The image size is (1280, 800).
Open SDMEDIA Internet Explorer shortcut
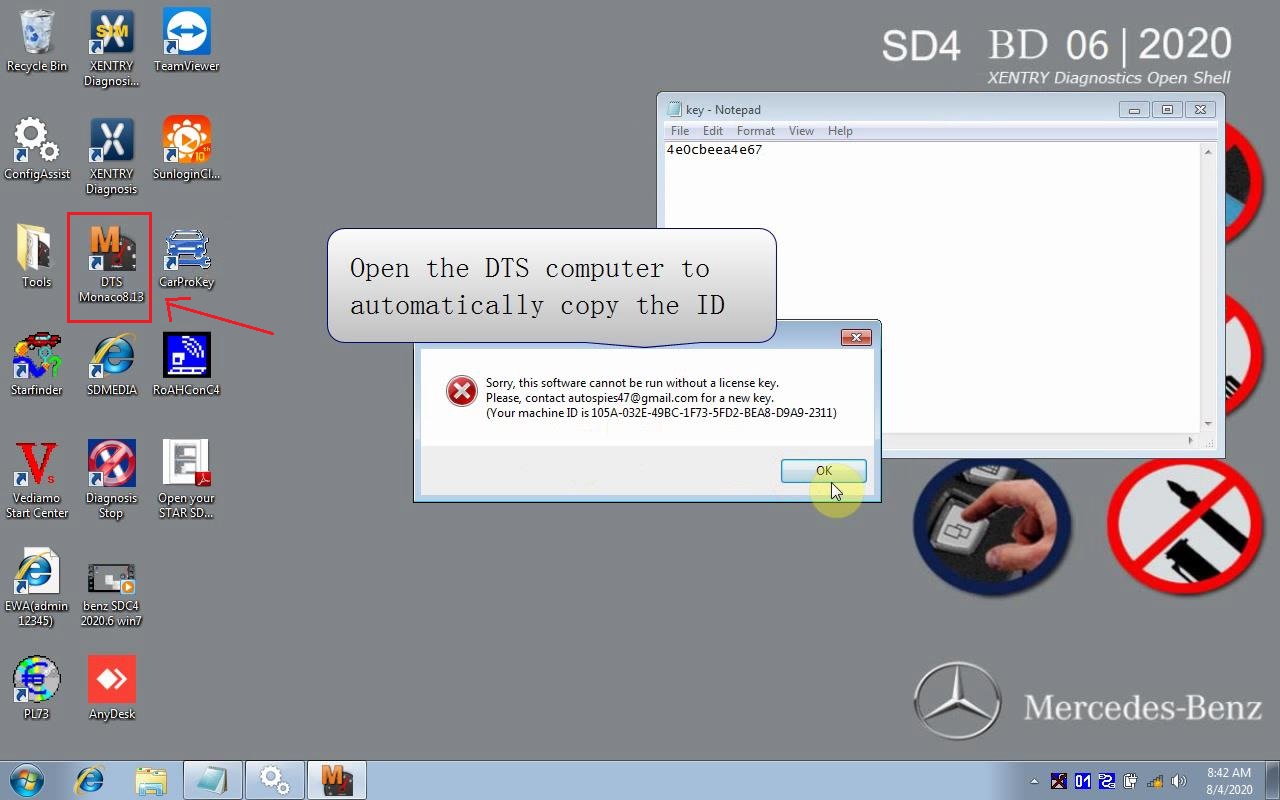pos(111,366)
